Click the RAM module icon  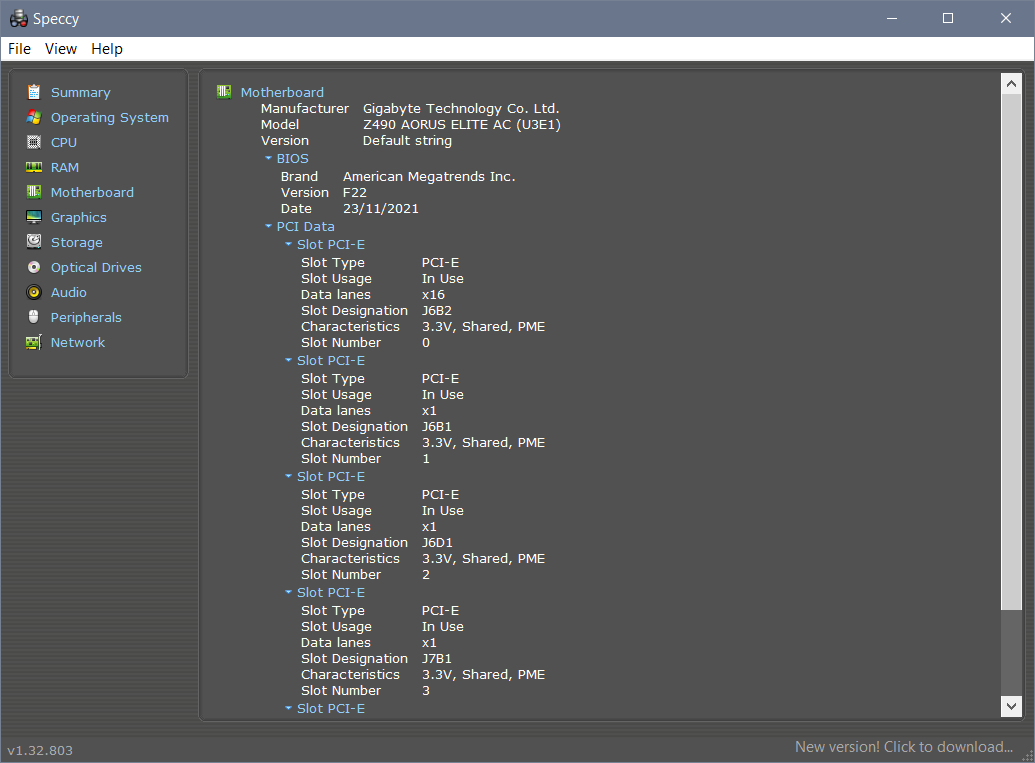click(x=34, y=167)
